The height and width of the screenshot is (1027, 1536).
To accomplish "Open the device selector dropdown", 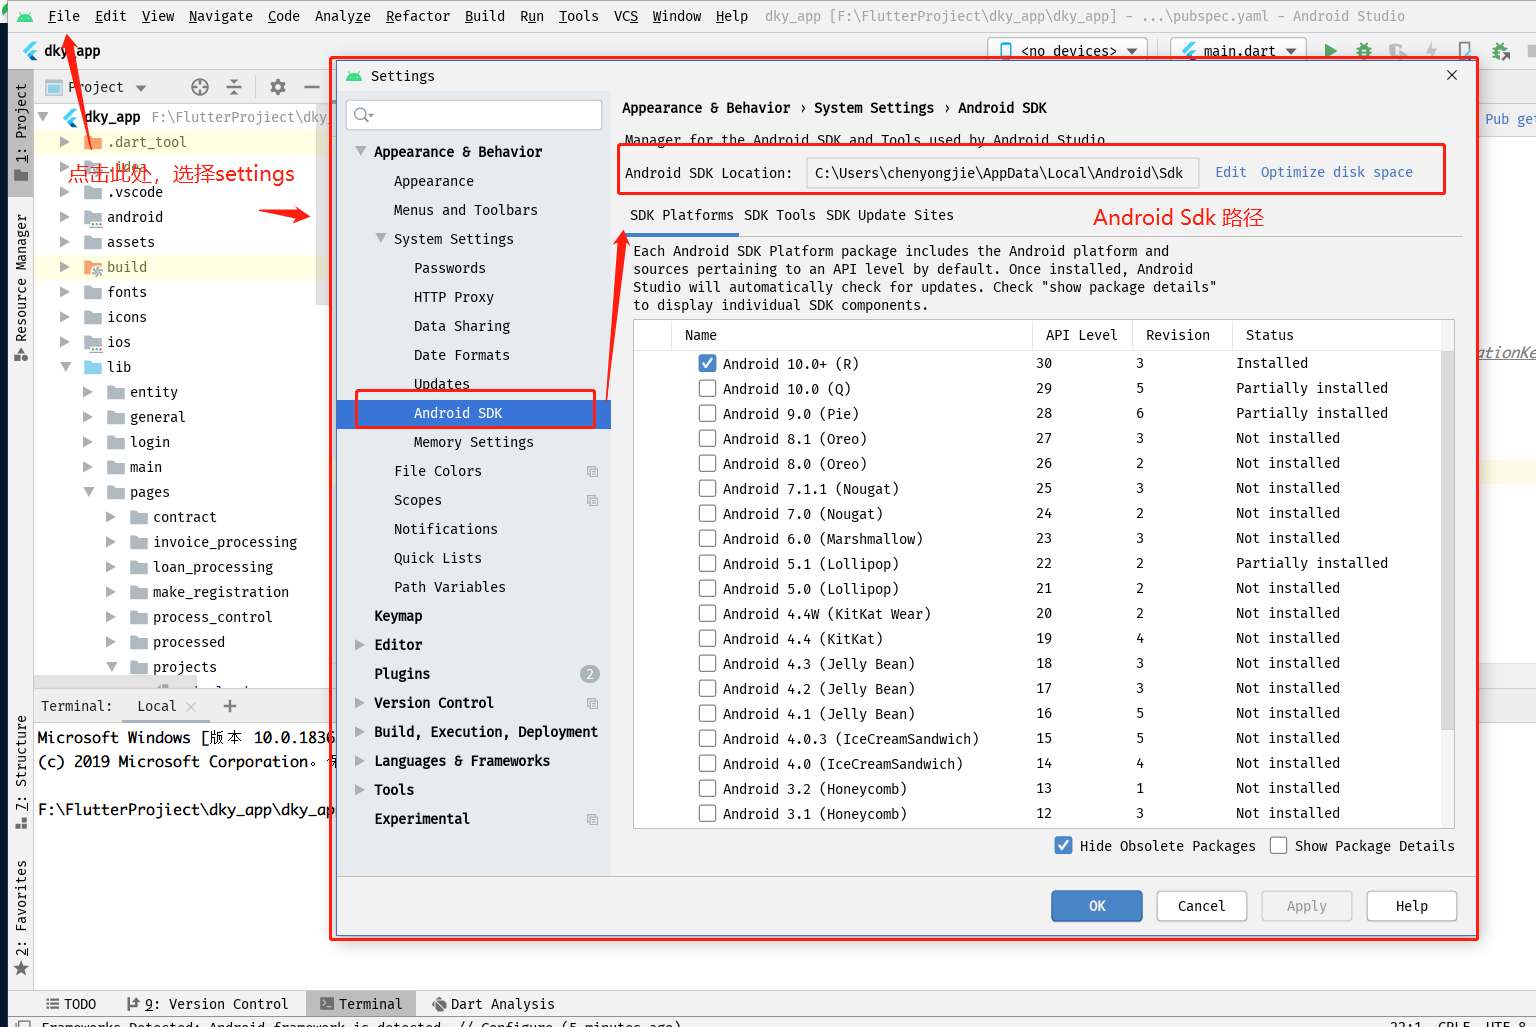I will click(x=1069, y=51).
